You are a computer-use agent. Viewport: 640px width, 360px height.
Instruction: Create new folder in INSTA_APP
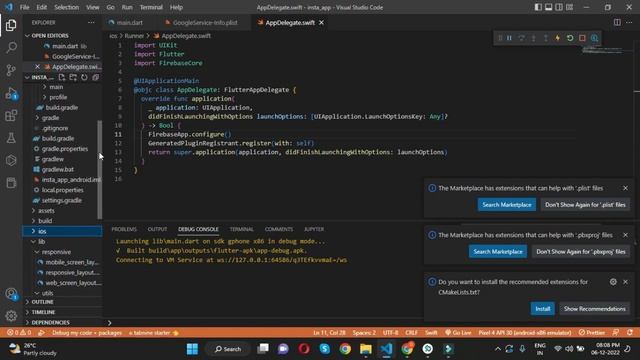(x=73, y=77)
